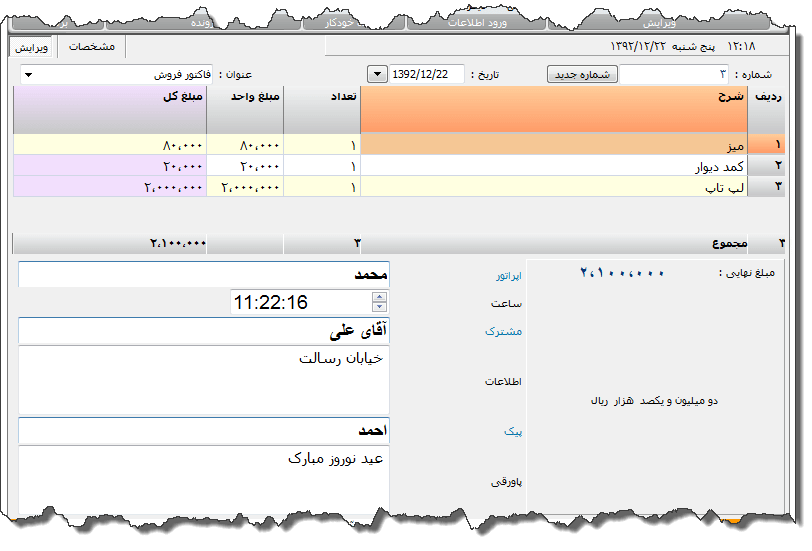812x551 pixels.
Task: Click the footer text box 'عید نوروز مبارک'
Action: (204, 475)
